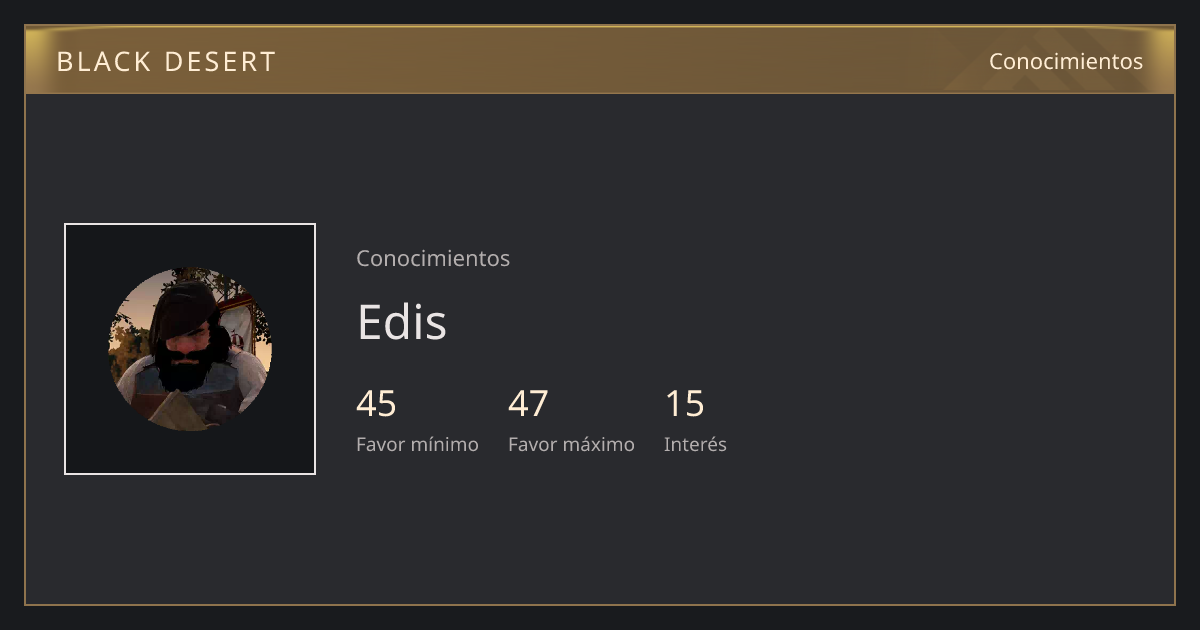This screenshot has width=1200, height=630.
Task: Click the number 15 stat
Action: click(684, 404)
